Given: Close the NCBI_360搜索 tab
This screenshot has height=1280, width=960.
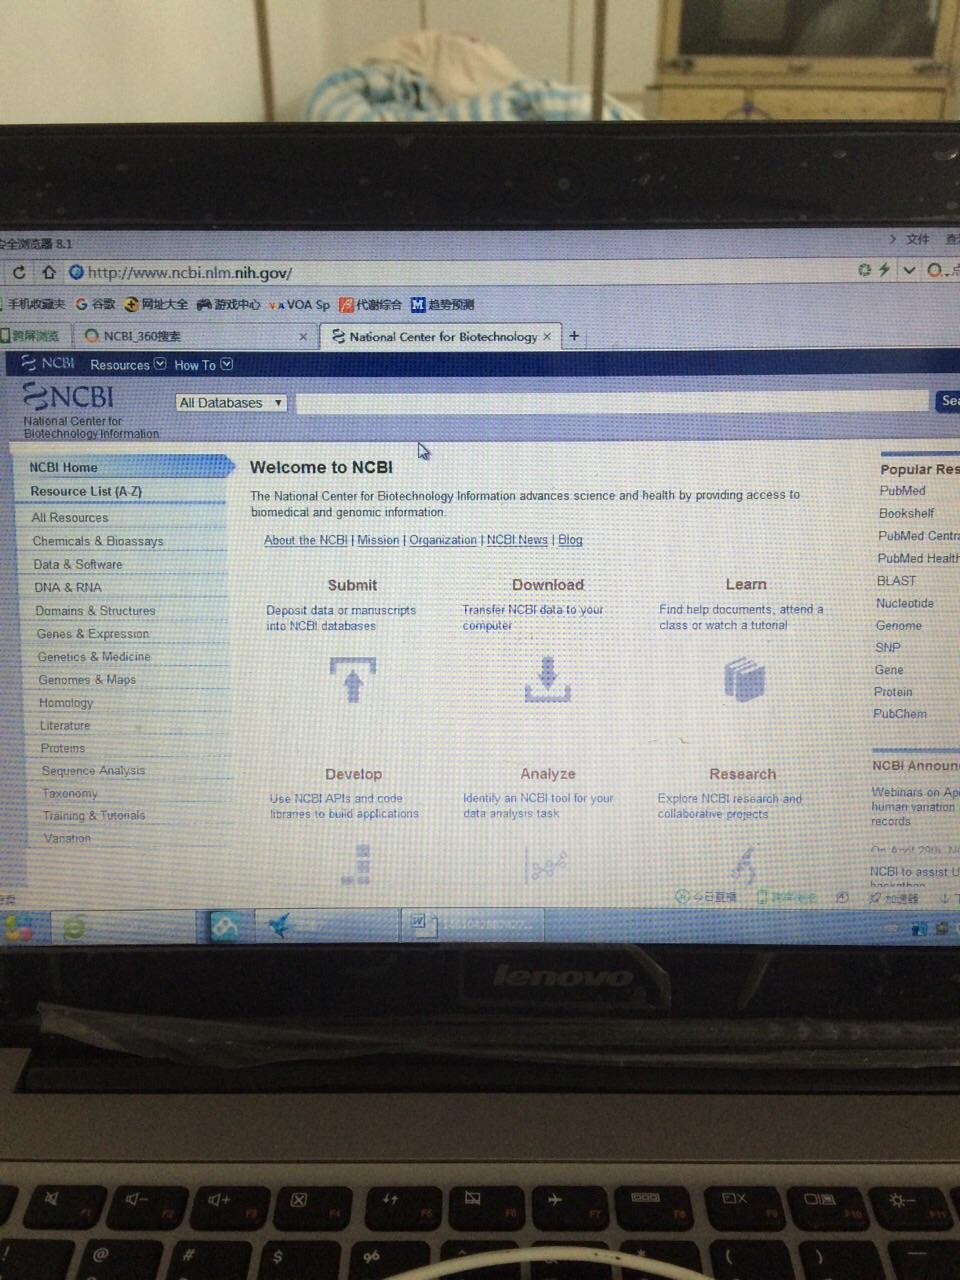Looking at the screenshot, I should pos(303,337).
